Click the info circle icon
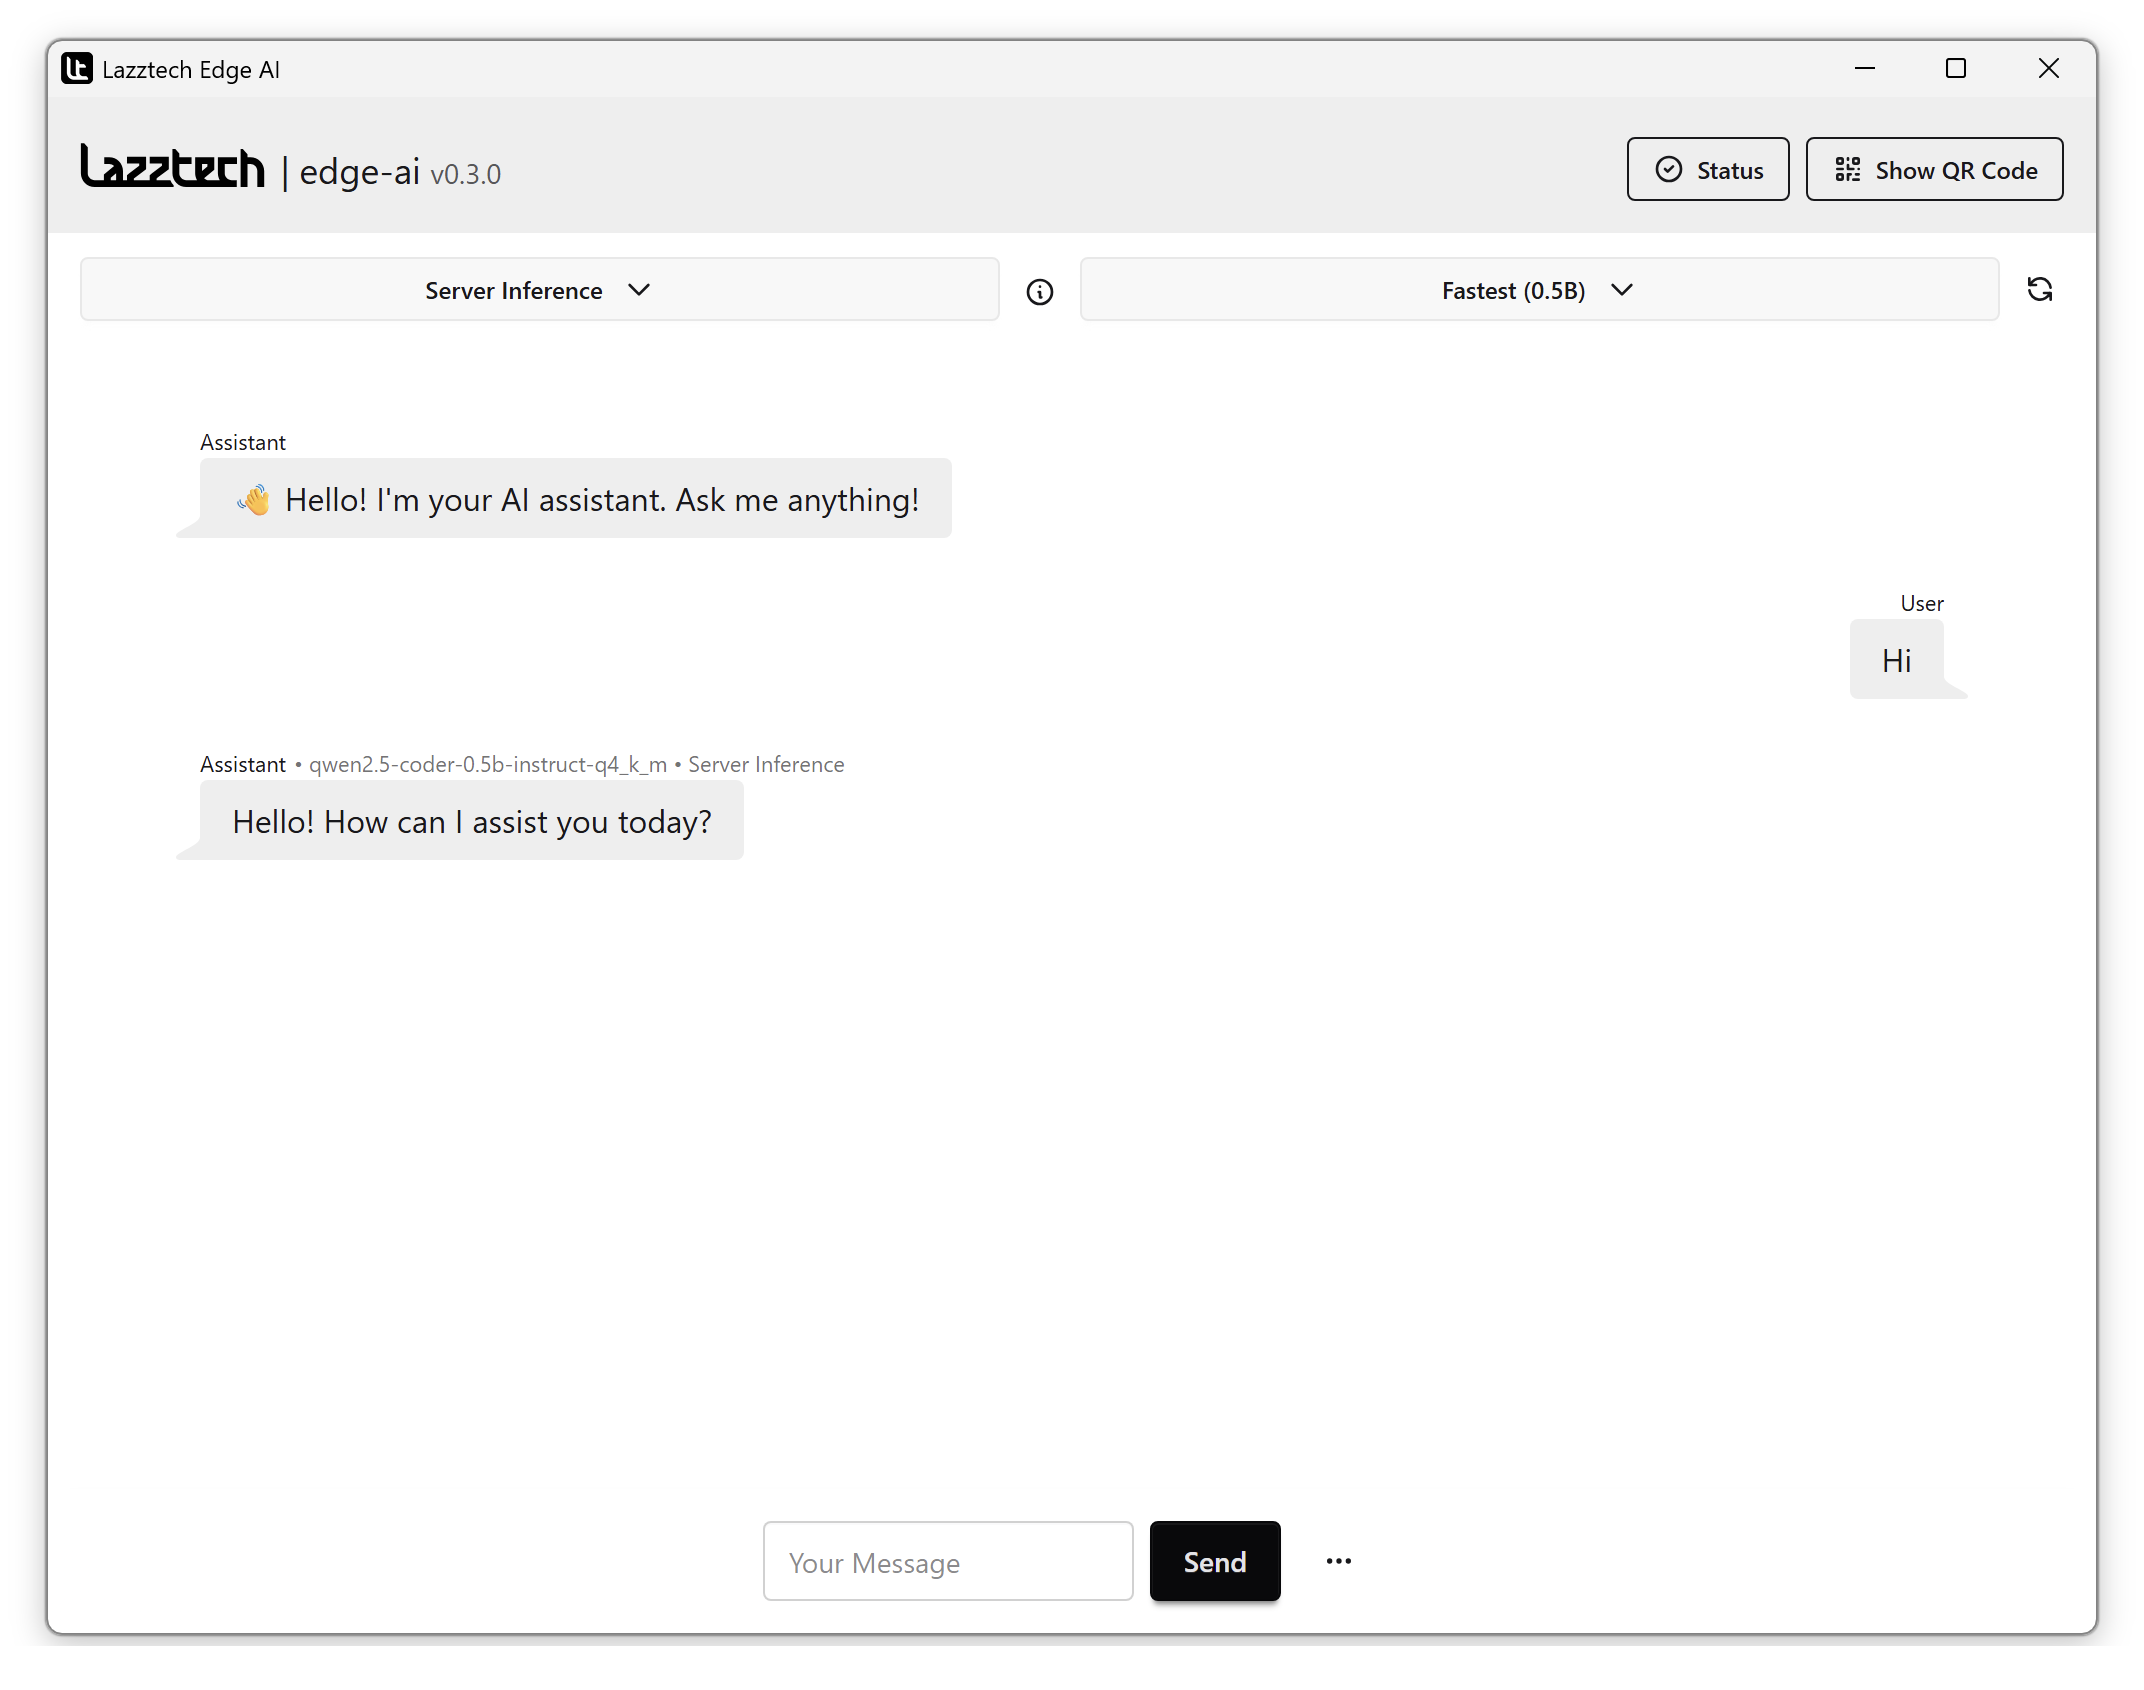Image resolution: width=2144 pixels, height=1690 pixels. (x=1039, y=291)
